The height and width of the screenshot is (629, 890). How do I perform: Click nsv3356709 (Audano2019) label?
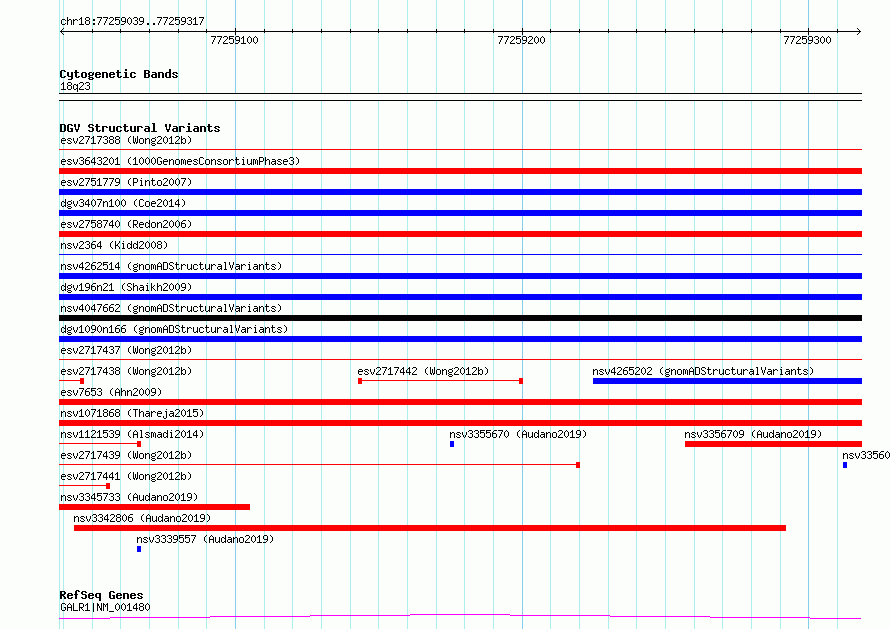[753, 434]
